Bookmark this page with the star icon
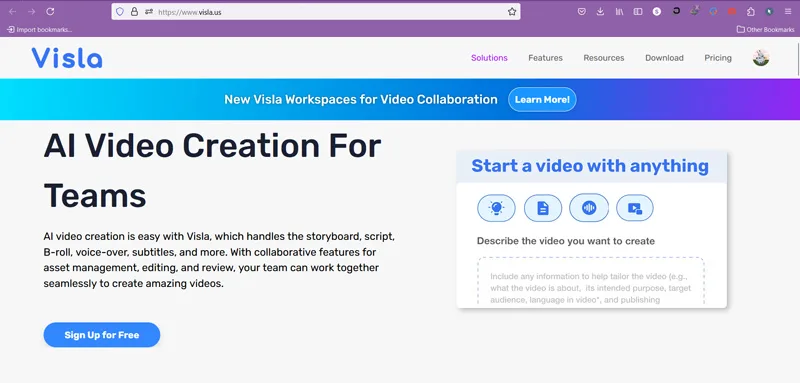 click(512, 11)
